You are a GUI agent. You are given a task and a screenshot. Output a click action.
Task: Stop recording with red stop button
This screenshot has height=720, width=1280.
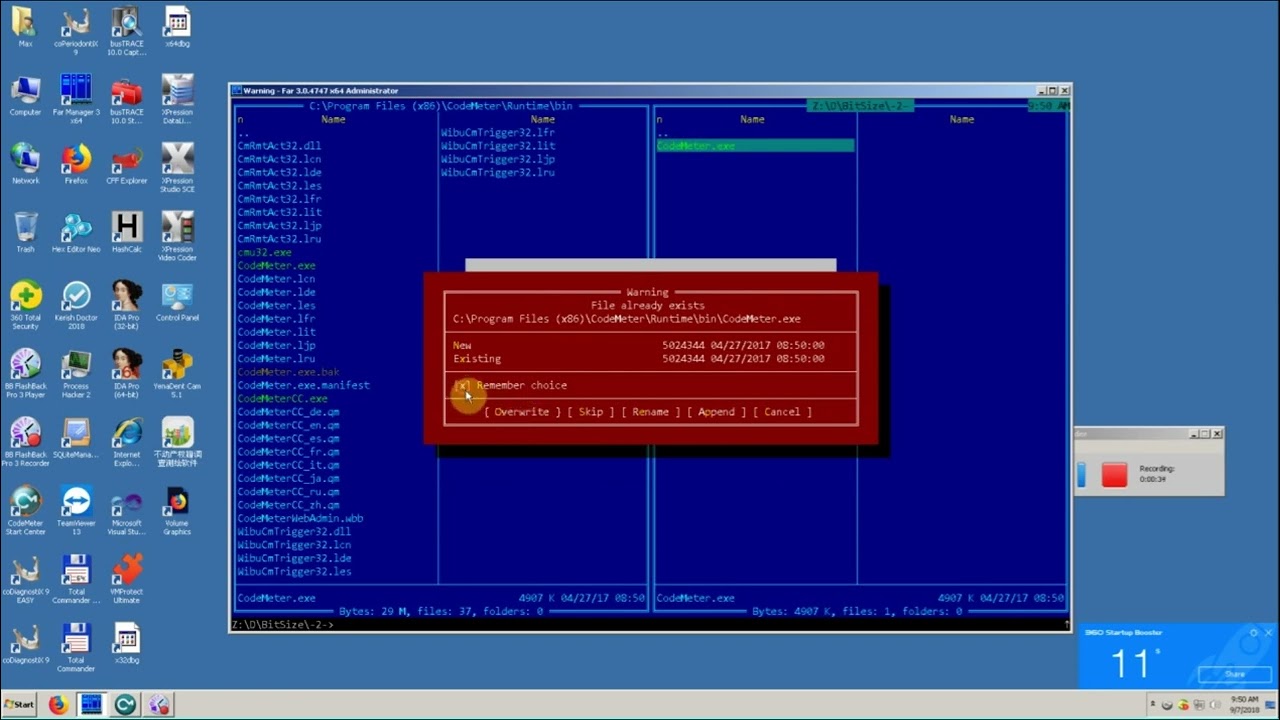point(1114,474)
